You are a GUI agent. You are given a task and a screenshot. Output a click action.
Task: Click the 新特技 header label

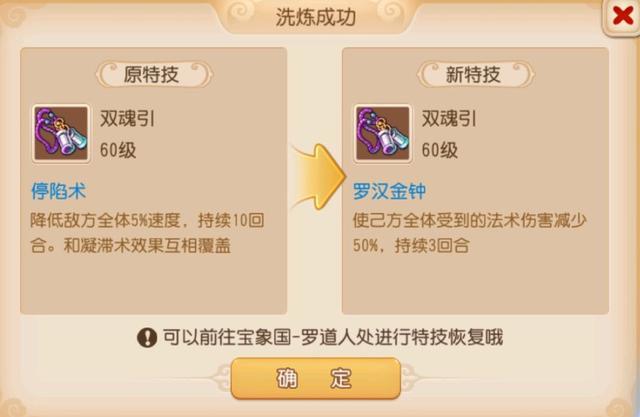475,75
